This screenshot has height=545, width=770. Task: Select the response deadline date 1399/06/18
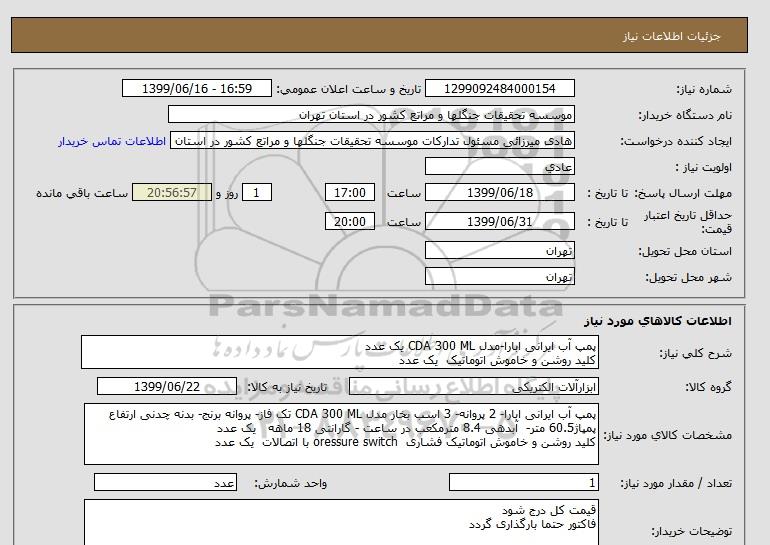pos(499,192)
